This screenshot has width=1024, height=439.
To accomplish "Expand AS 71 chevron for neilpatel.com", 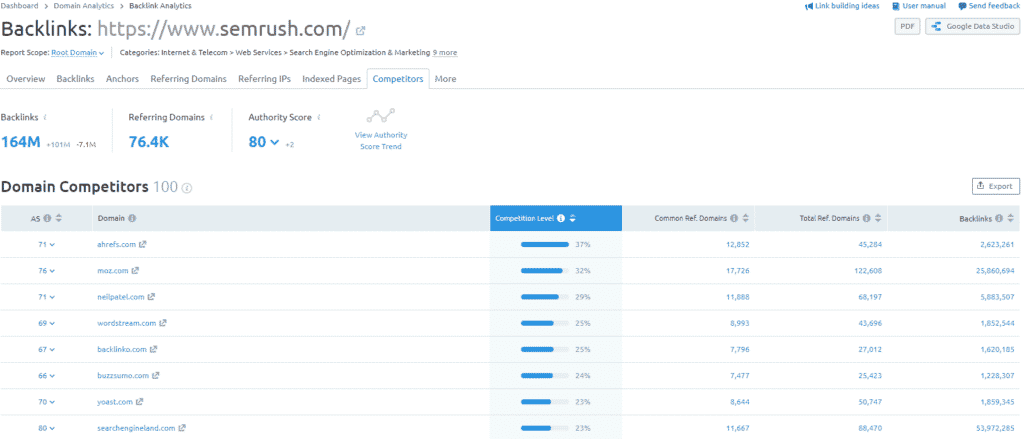I will [52, 297].
